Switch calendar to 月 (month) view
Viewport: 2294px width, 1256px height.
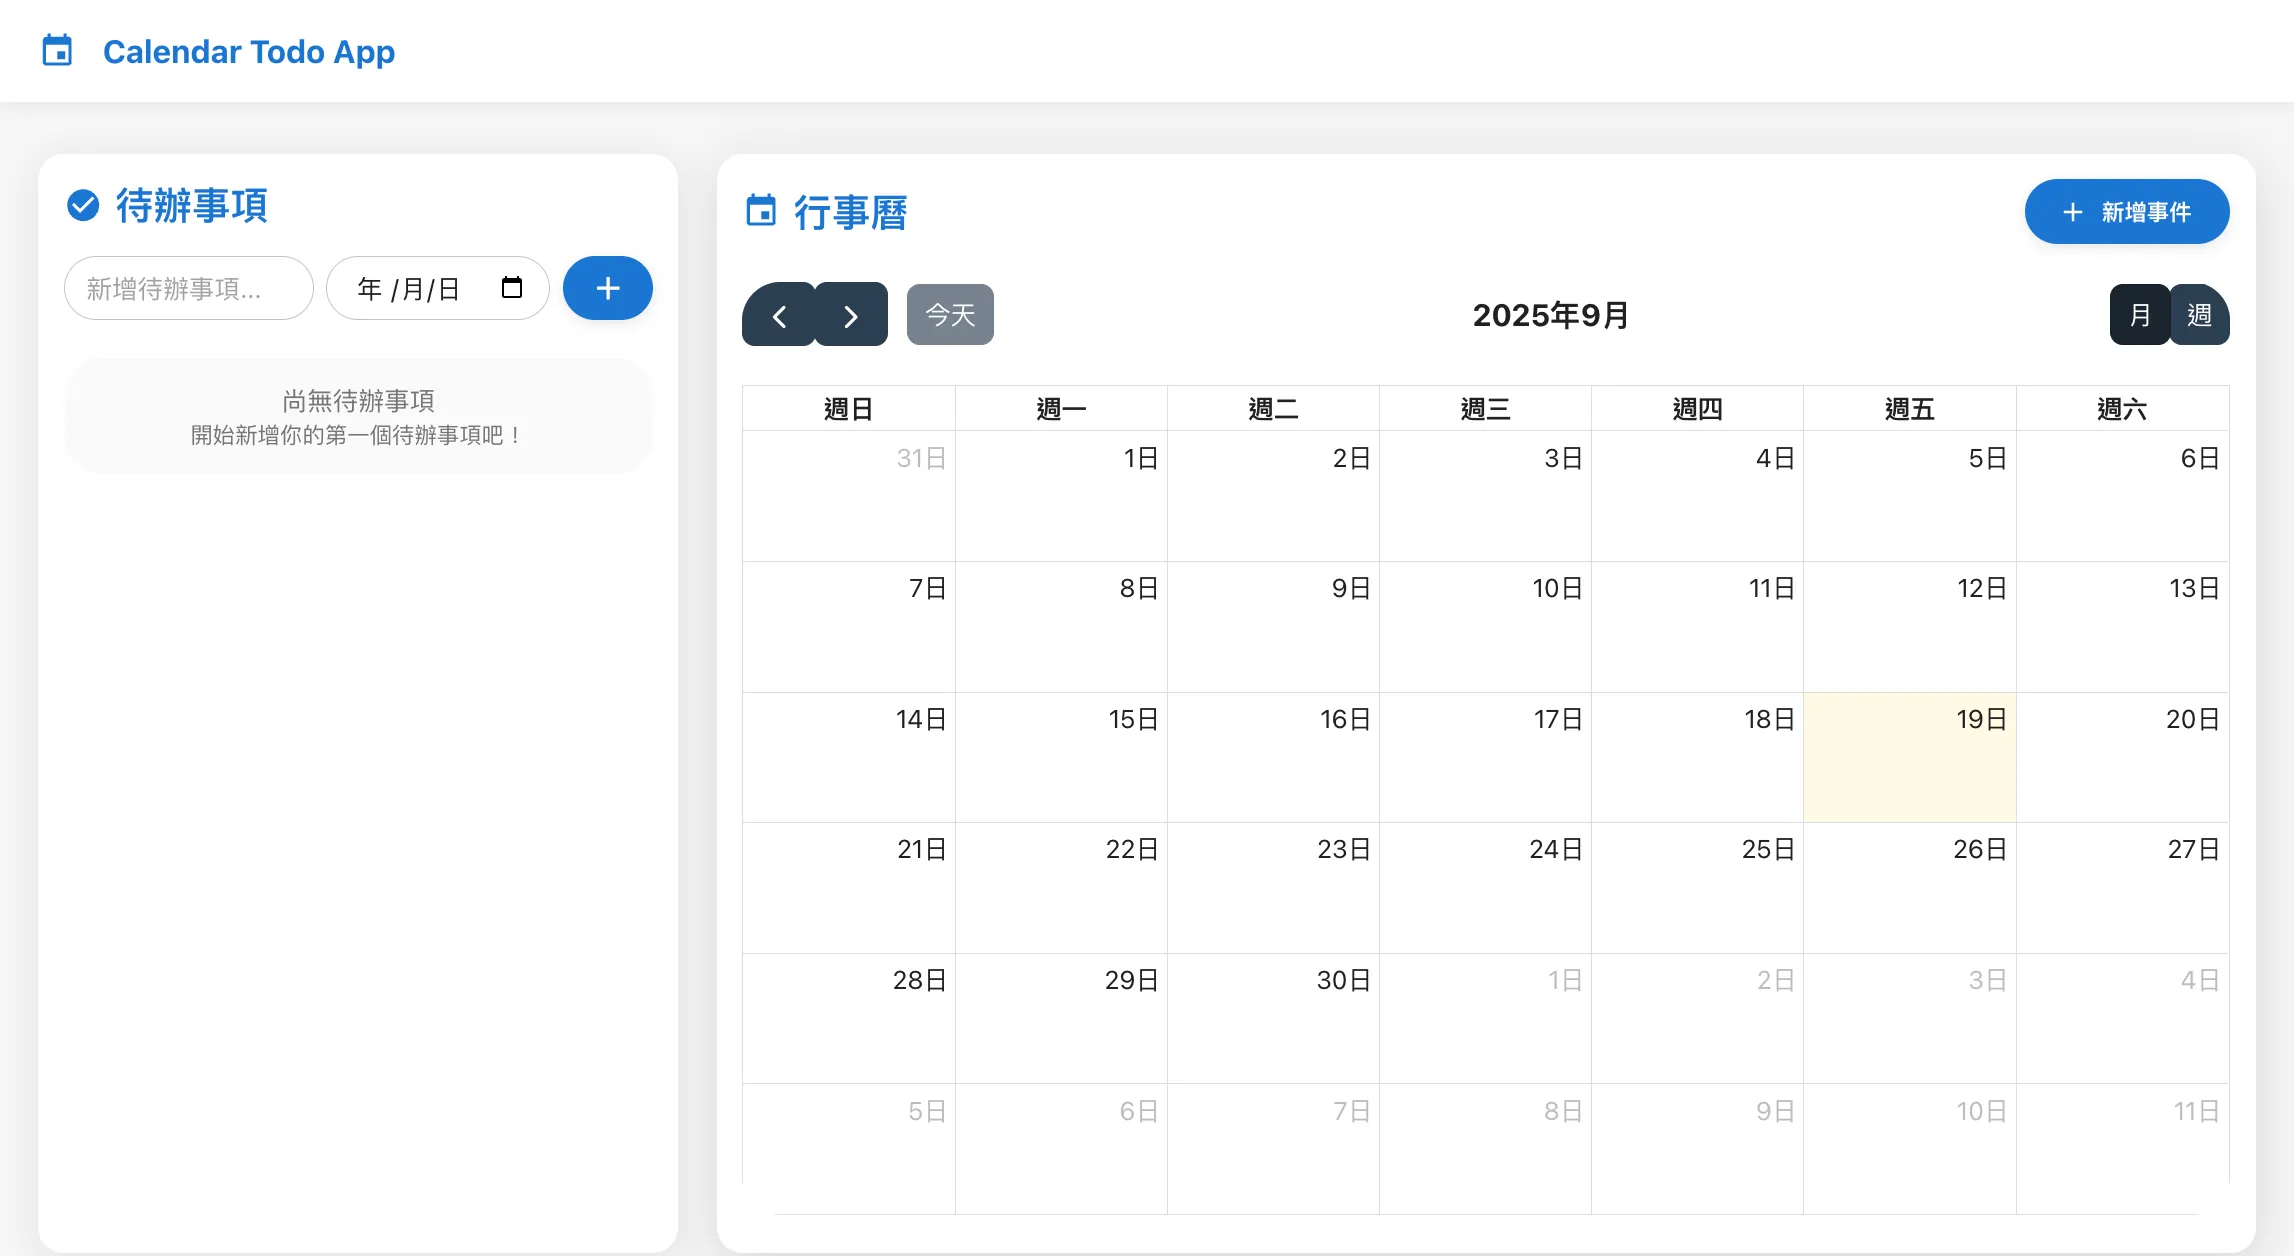(2139, 314)
